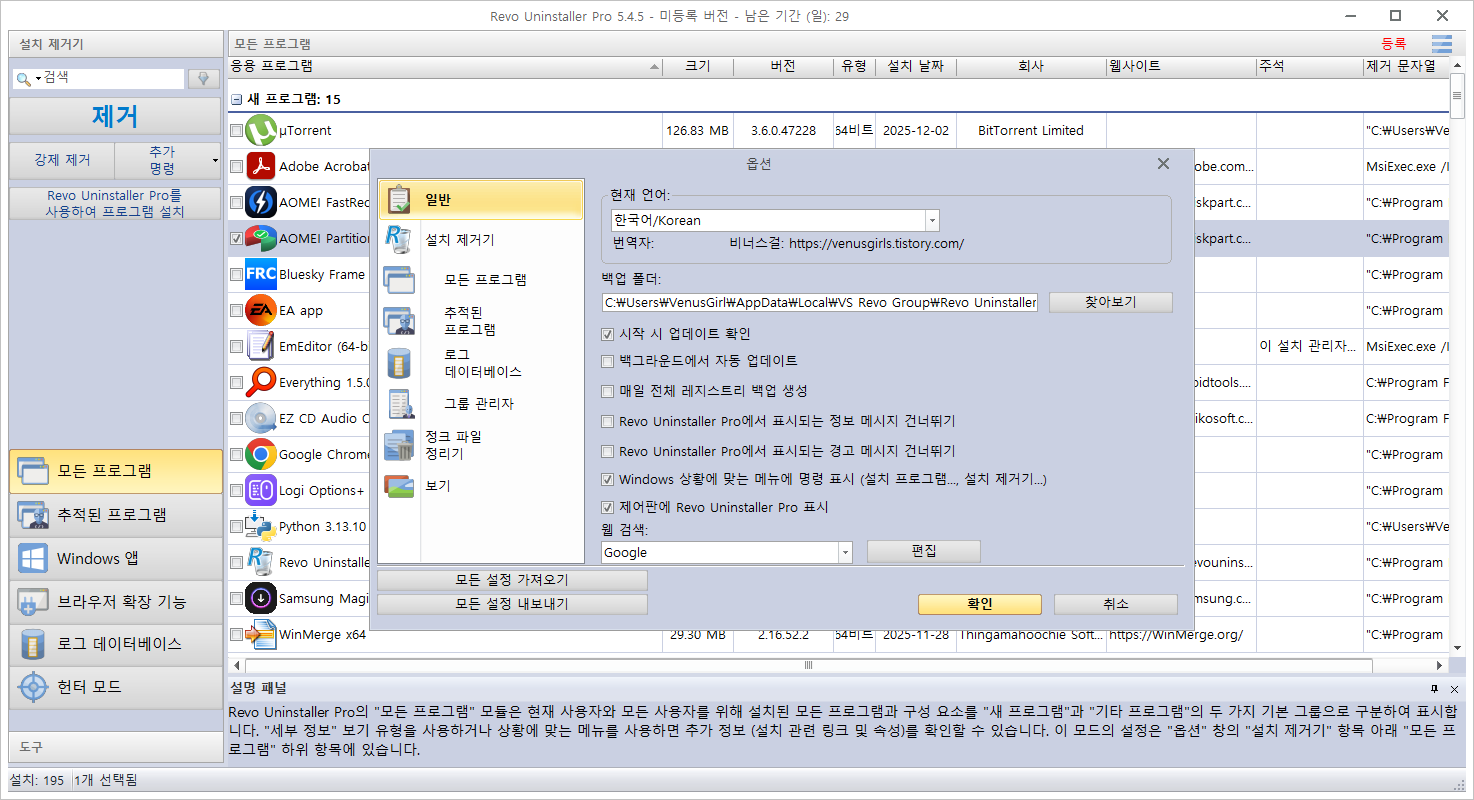This screenshot has height=800, width=1474.
Task: Select 모든 프로그램 in the options category list
Action: [x=481, y=280]
